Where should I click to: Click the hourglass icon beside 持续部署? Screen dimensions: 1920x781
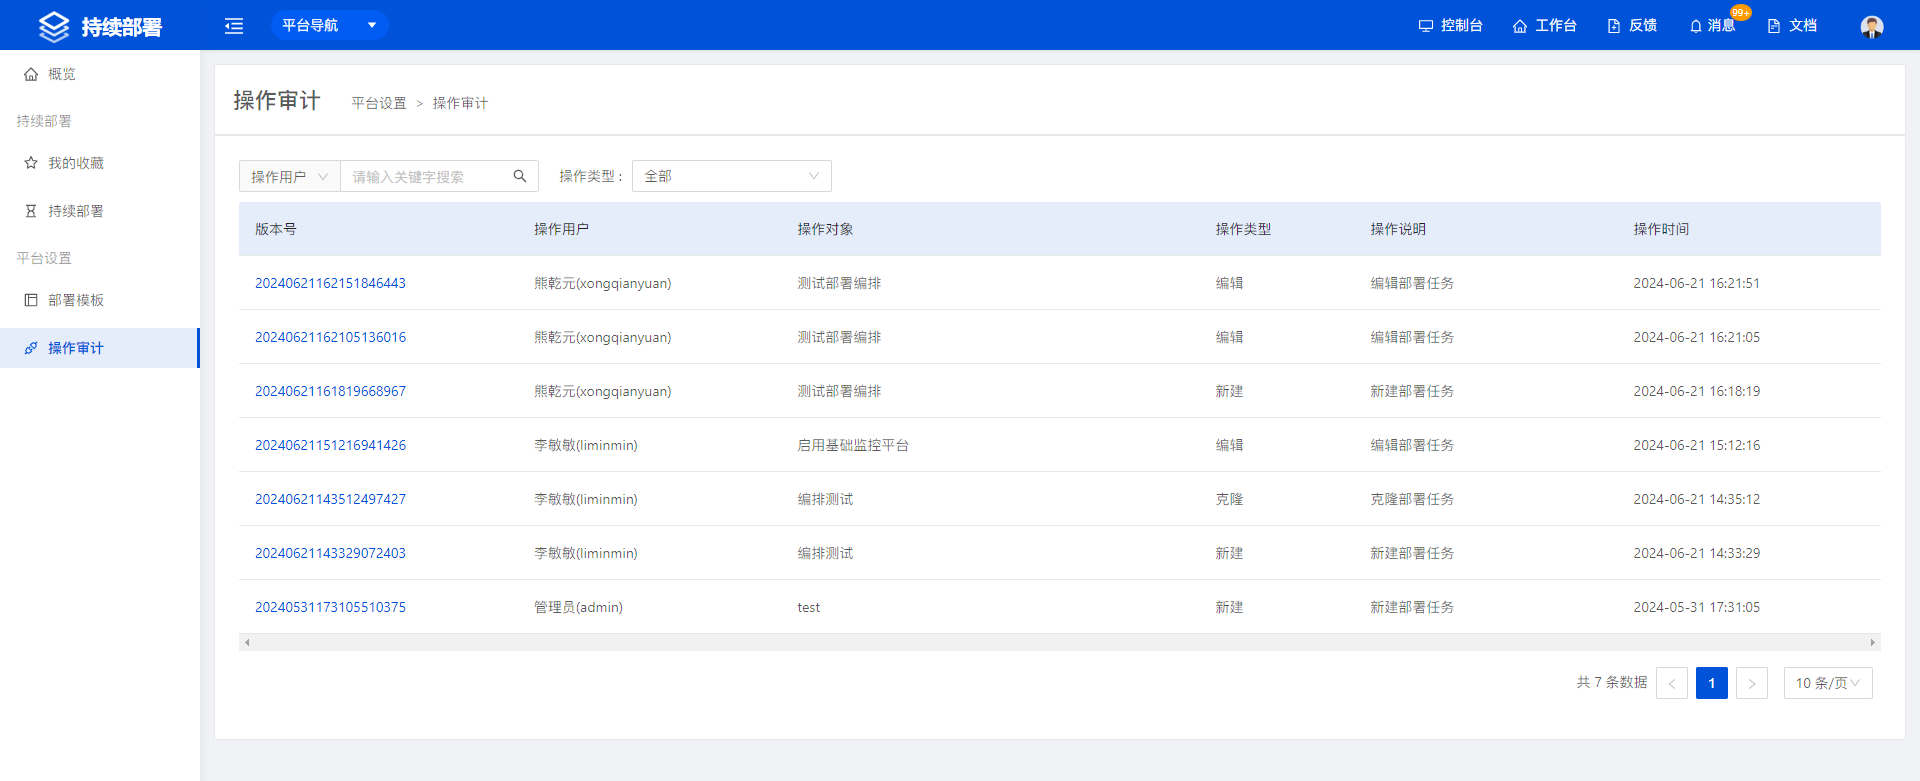click(31, 211)
